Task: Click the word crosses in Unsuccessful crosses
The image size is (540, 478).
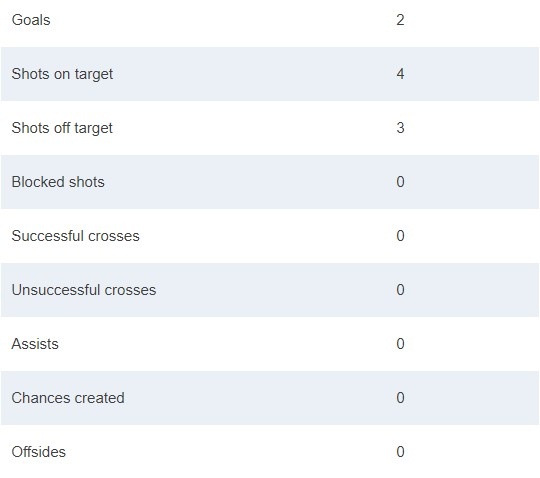Action: pyautogui.click(x=130, y=290)
